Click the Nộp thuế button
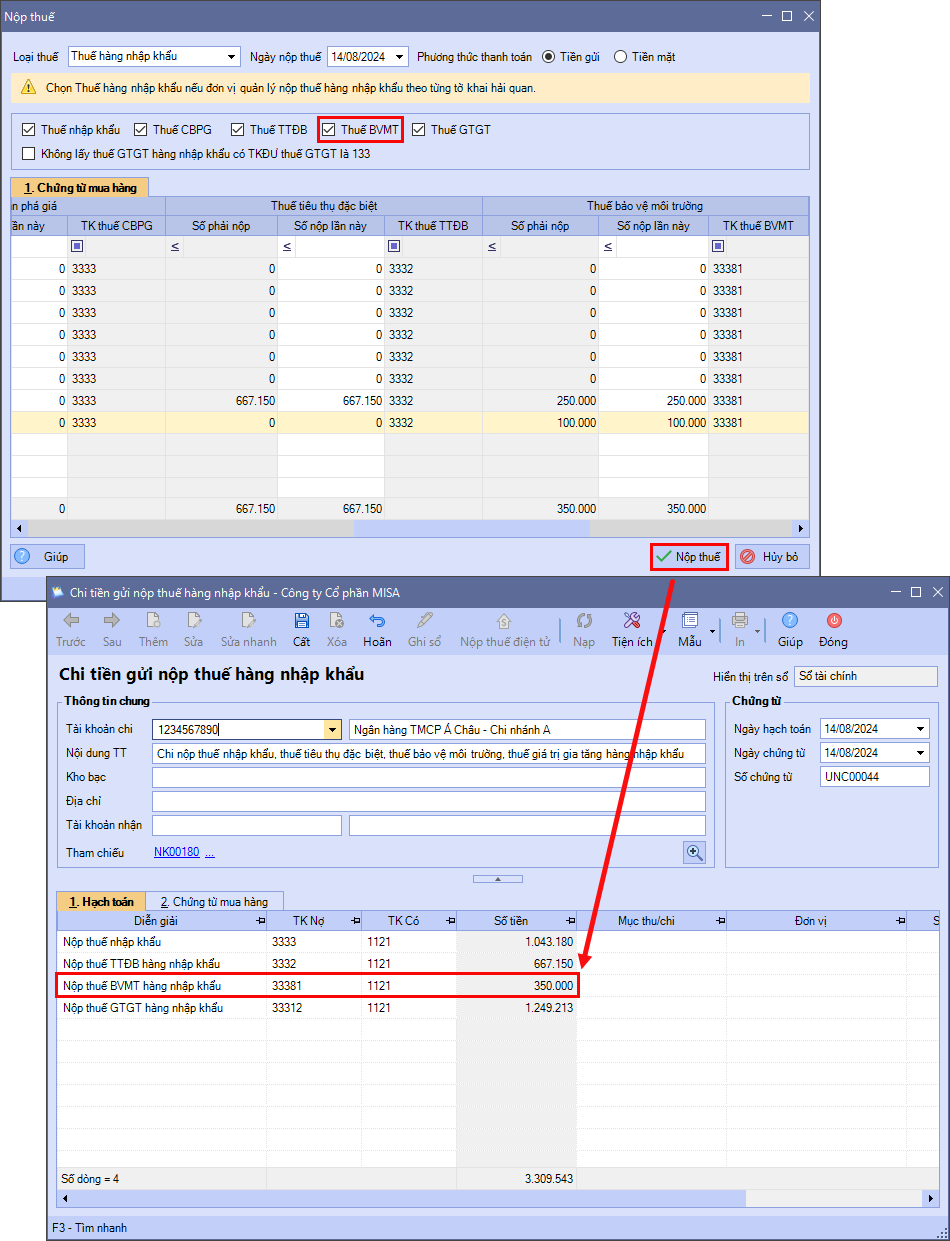This screenshot has height=1241, width=950. point(688,557)
